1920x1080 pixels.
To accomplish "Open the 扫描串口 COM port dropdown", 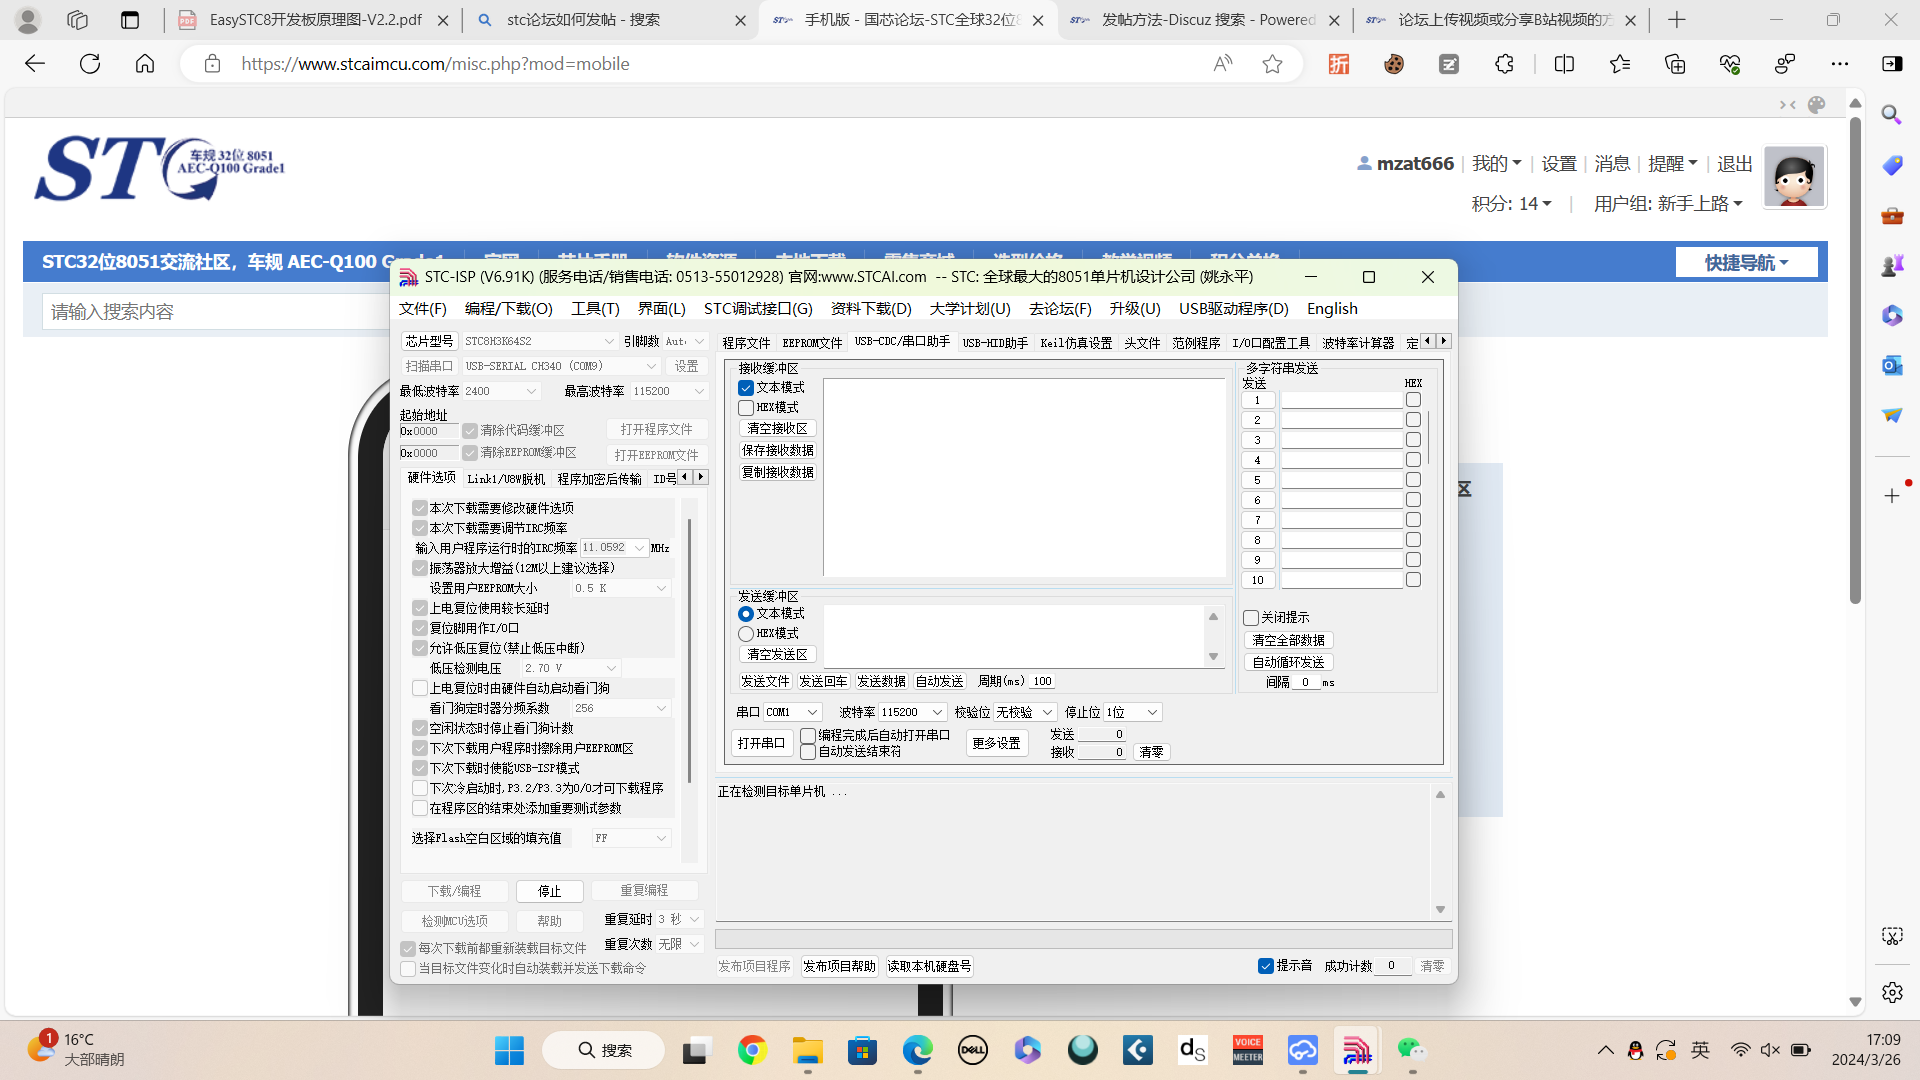I will (651, 366).
